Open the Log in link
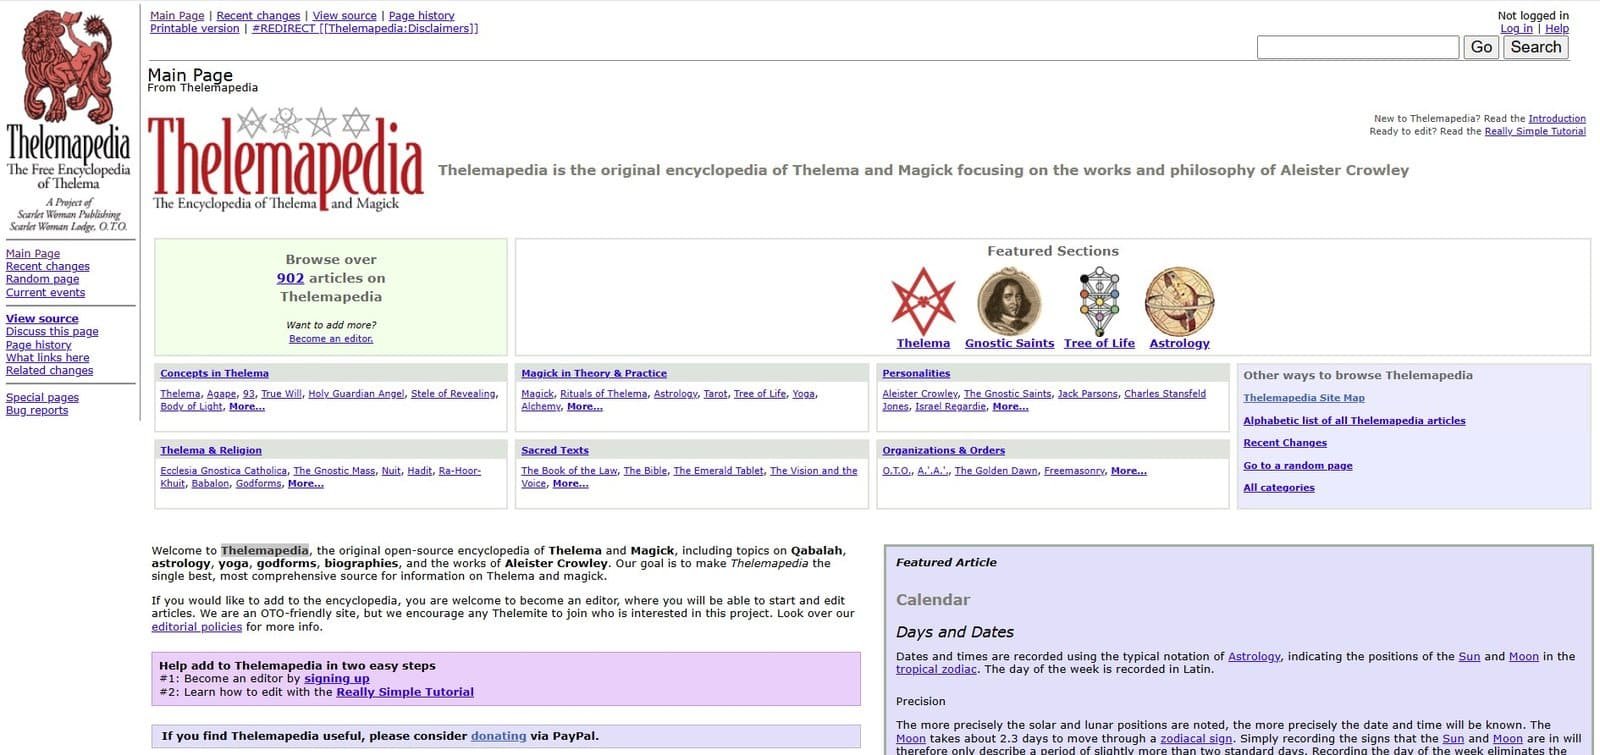Screen dimensions: 1600x755 pyautogui.click(x=1516, y=29)
